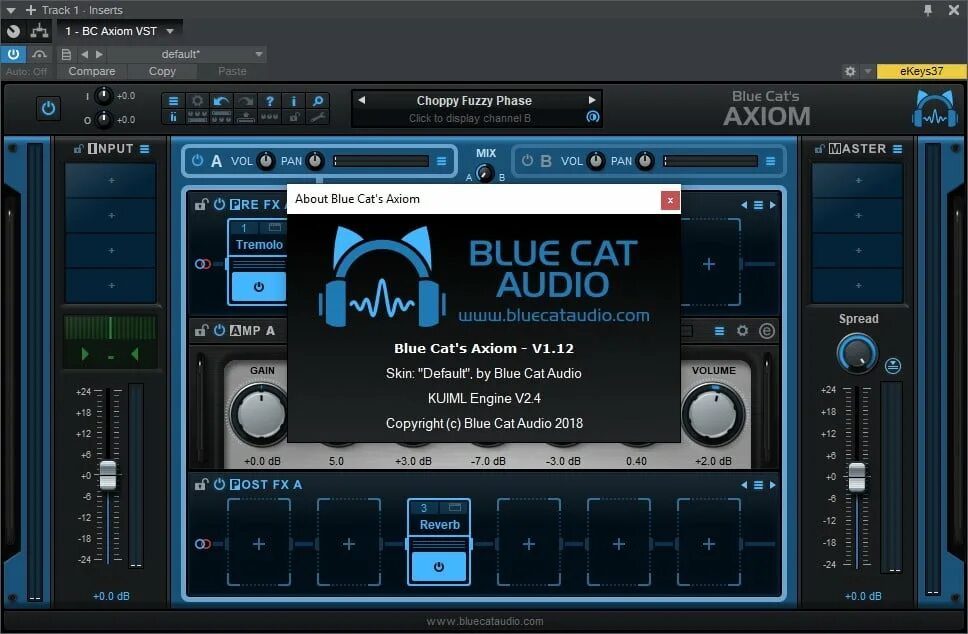Open channel A options menu
Image resolution: width=968 pixels, height=634 pixels.
pos(441,161)
